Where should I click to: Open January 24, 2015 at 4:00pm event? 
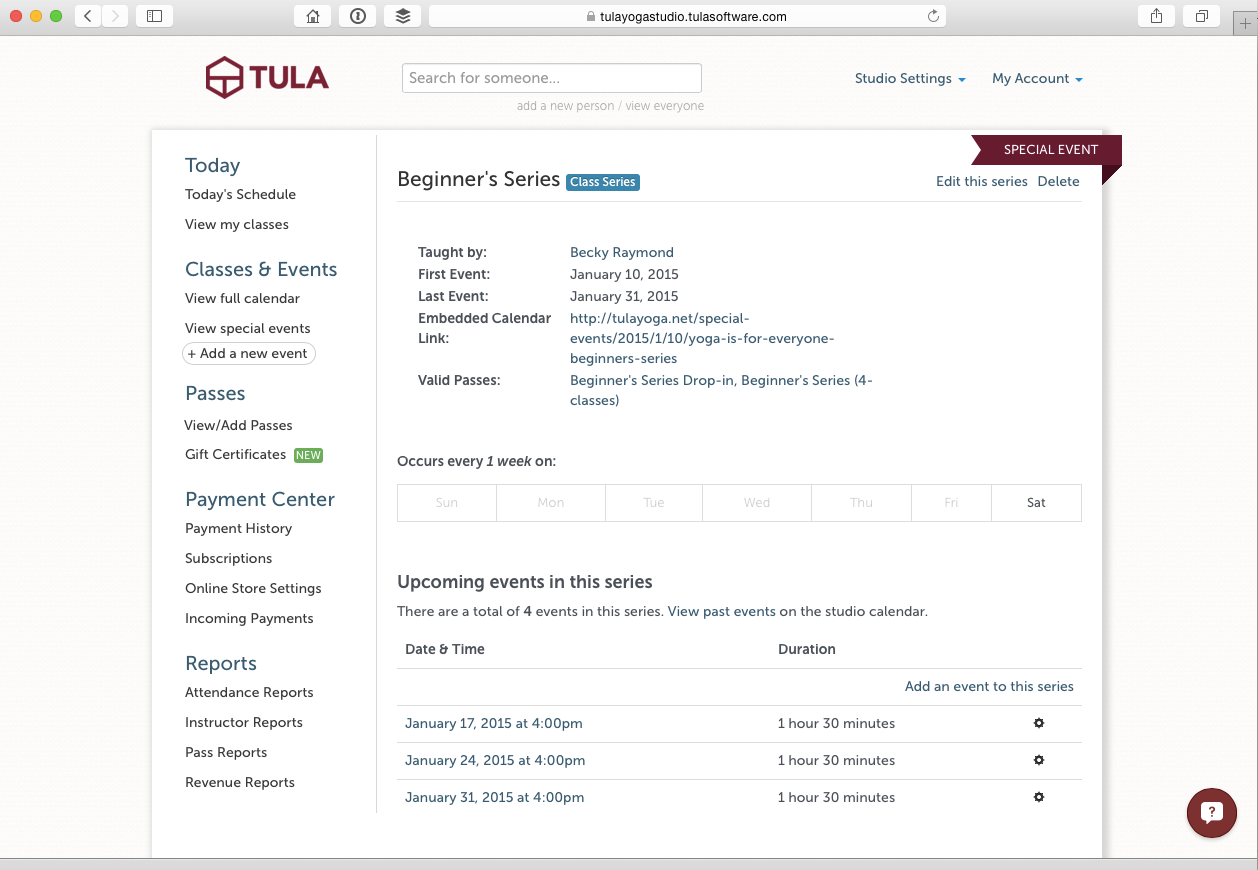pyautogui.click(x=495, y=760)
